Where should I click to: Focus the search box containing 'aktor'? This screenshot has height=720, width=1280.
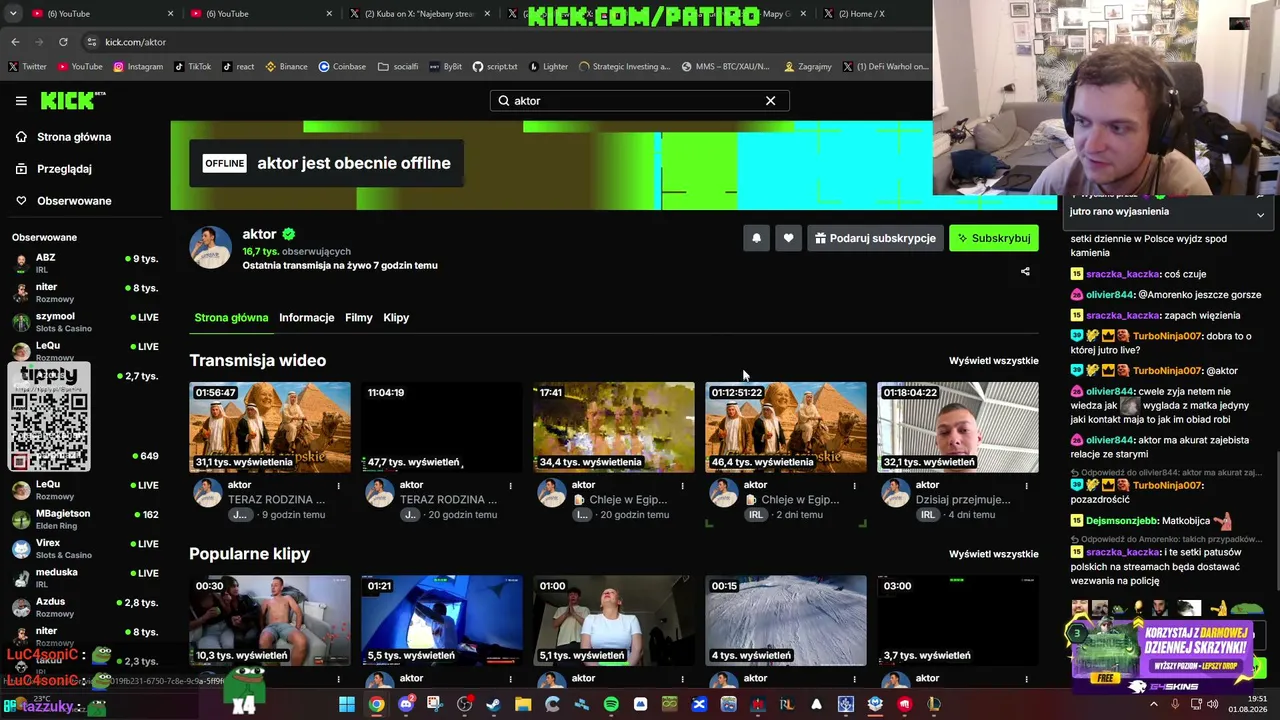(x=640, y=100)
